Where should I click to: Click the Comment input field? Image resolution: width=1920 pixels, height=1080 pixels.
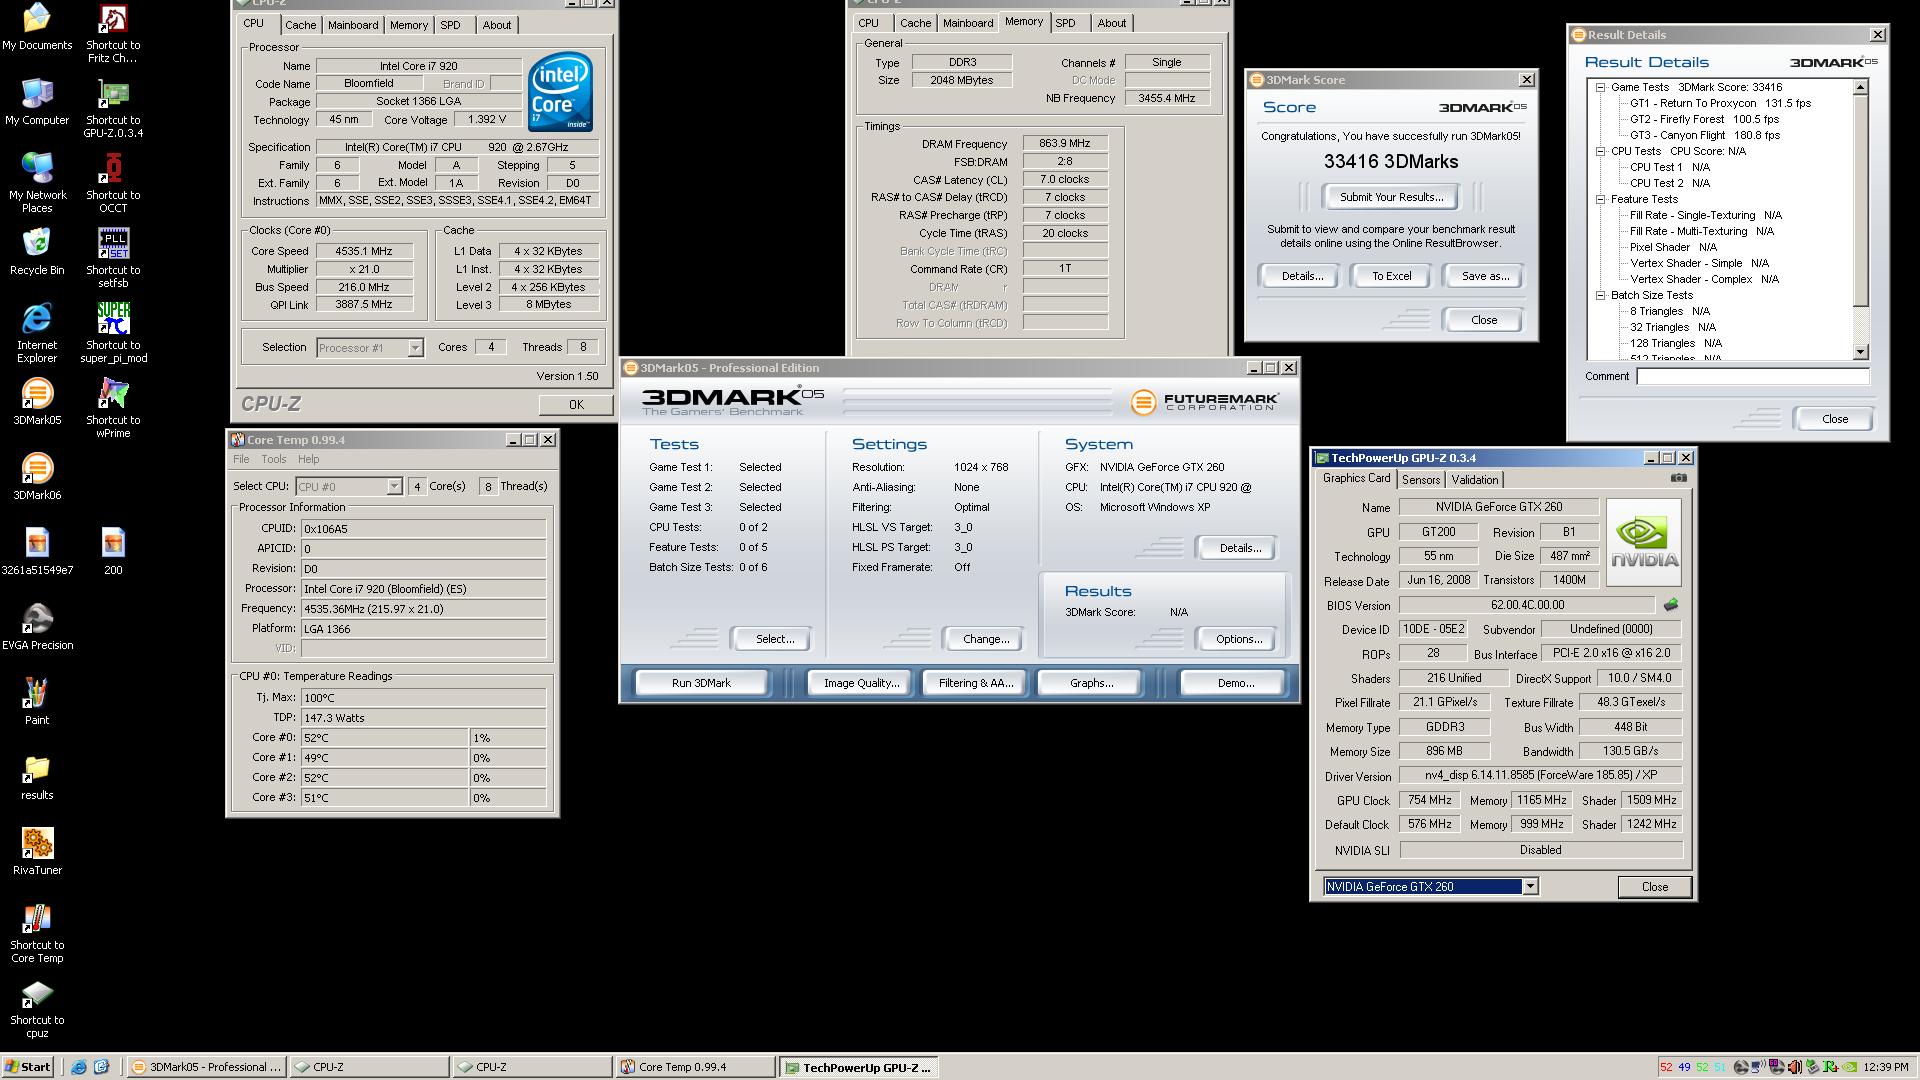tap(1752, 376)
